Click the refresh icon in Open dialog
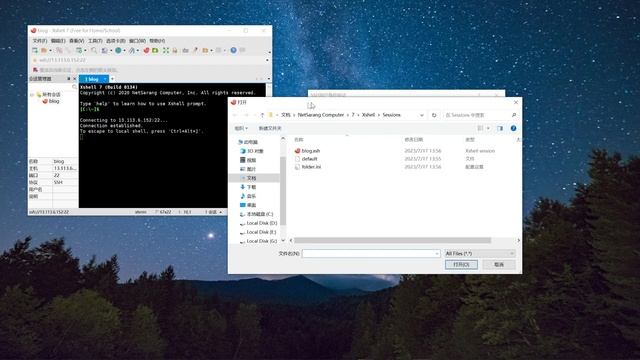This screenshot has height=360, width=640. (434, 115)
